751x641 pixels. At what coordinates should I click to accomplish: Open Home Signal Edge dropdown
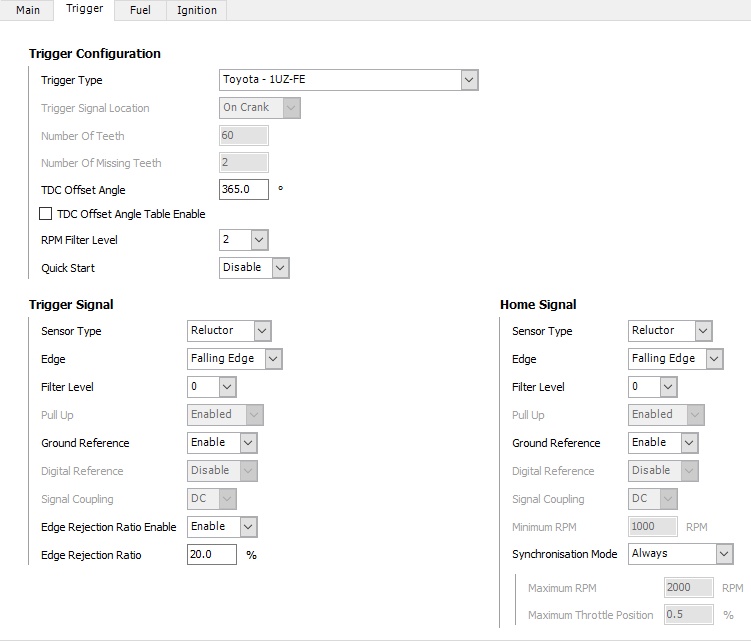coord(676,359)
